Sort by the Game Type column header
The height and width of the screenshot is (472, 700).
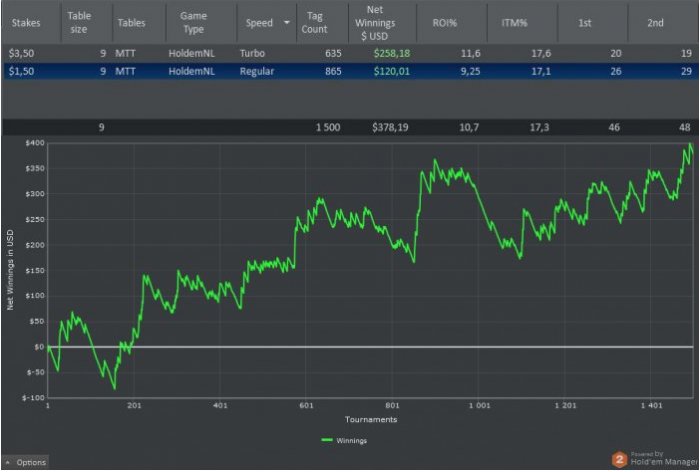(x=194, y=22)
